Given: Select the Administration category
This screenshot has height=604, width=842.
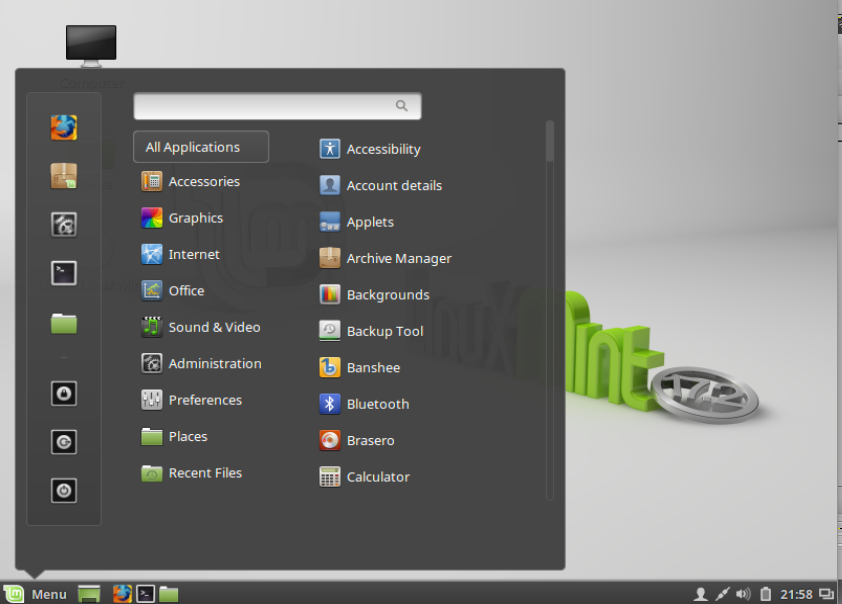Looking at the screenshot, I should point(201,363).
